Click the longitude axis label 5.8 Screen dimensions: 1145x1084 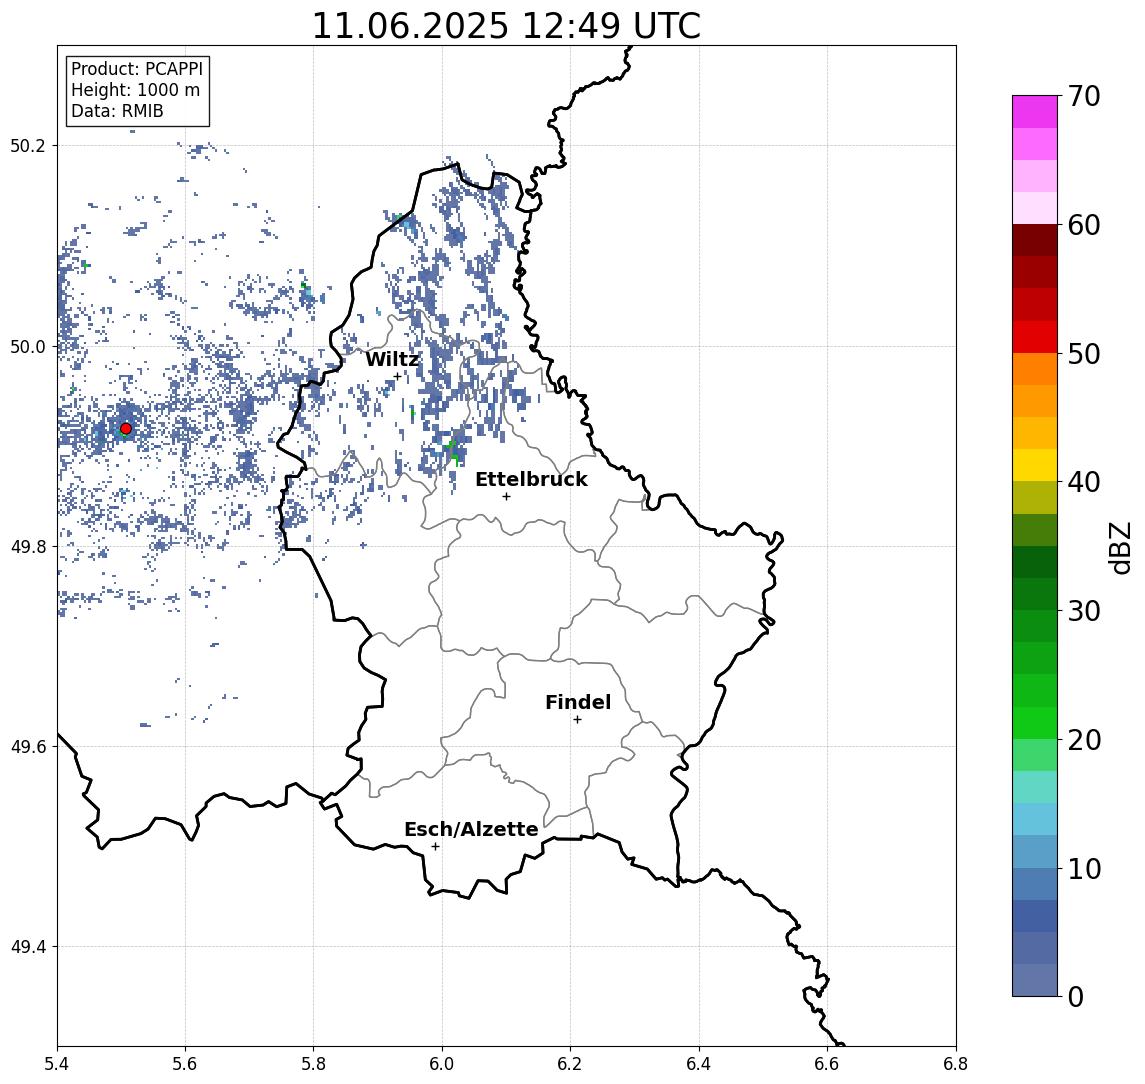314,1064
